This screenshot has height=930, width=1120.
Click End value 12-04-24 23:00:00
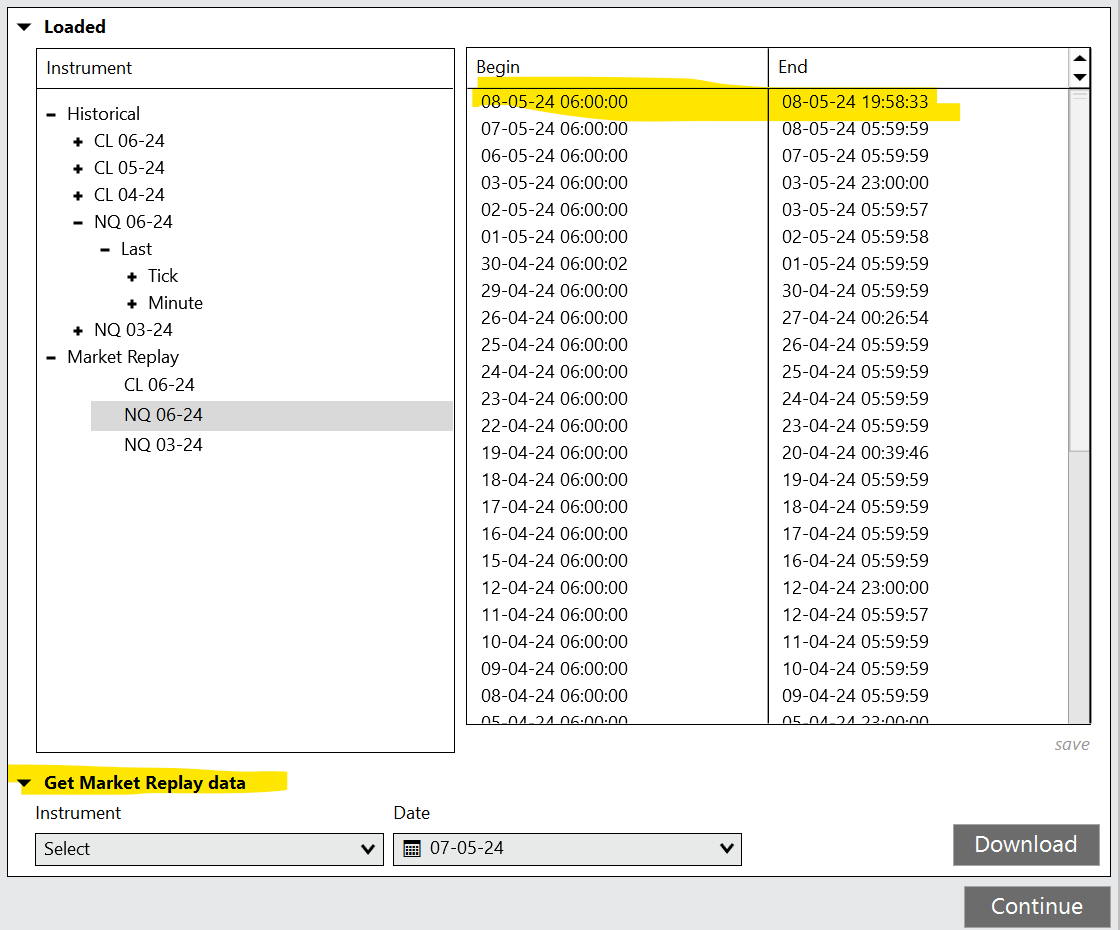855,589
